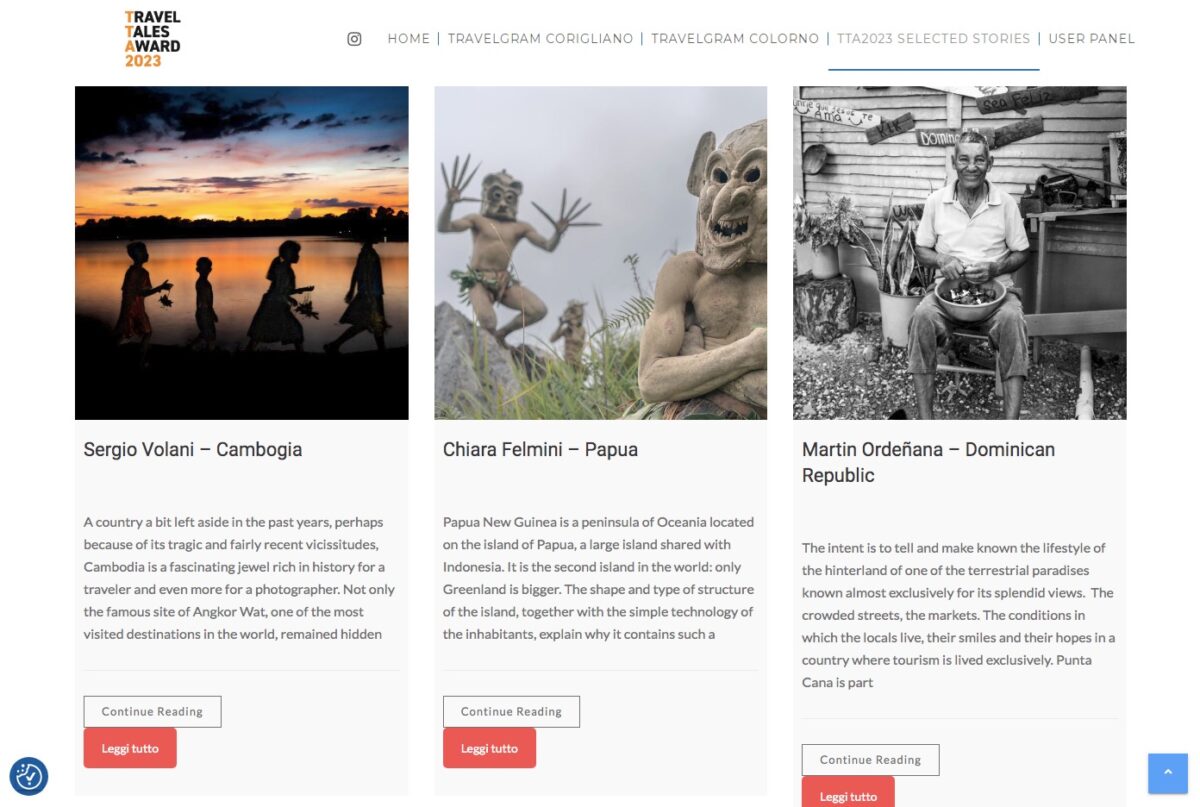Click Leggi tutto under Papua story

click(x=489, y=748)
